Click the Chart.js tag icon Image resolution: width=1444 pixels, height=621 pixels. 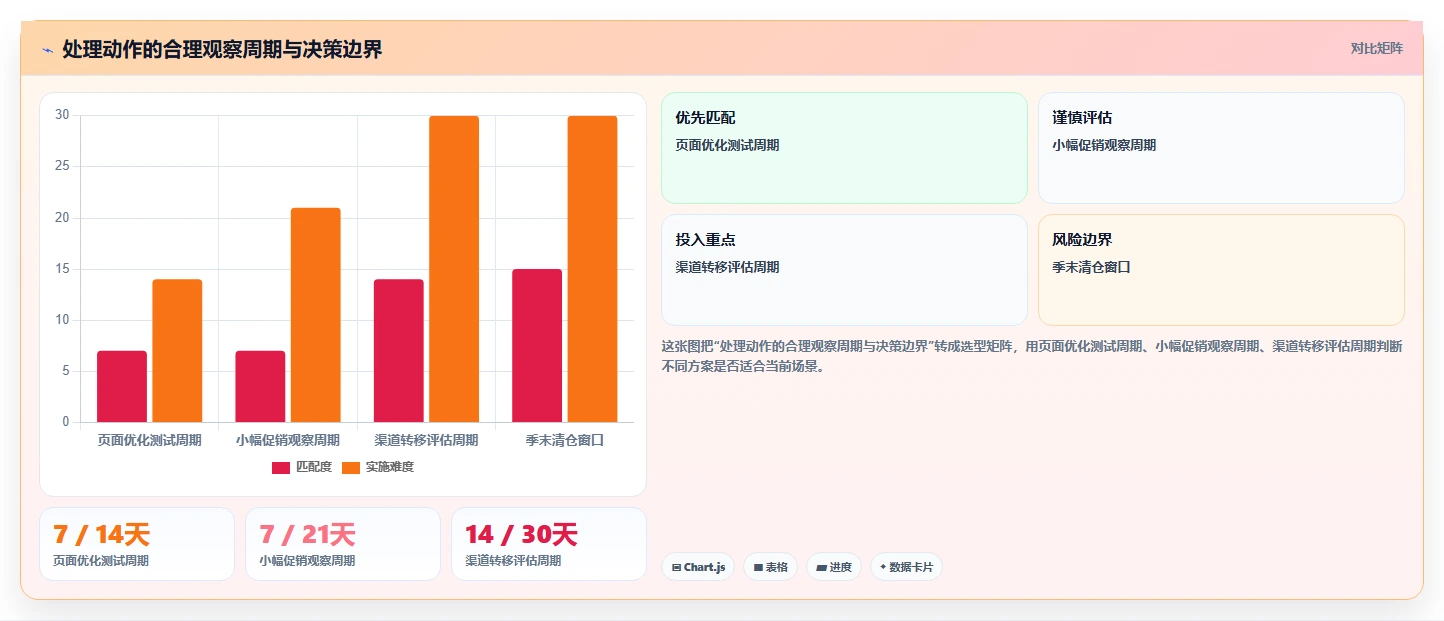pos(676,567)
